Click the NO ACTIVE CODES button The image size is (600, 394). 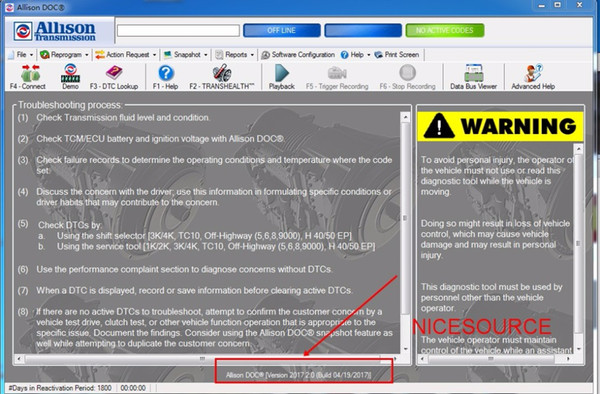(445, 30)
